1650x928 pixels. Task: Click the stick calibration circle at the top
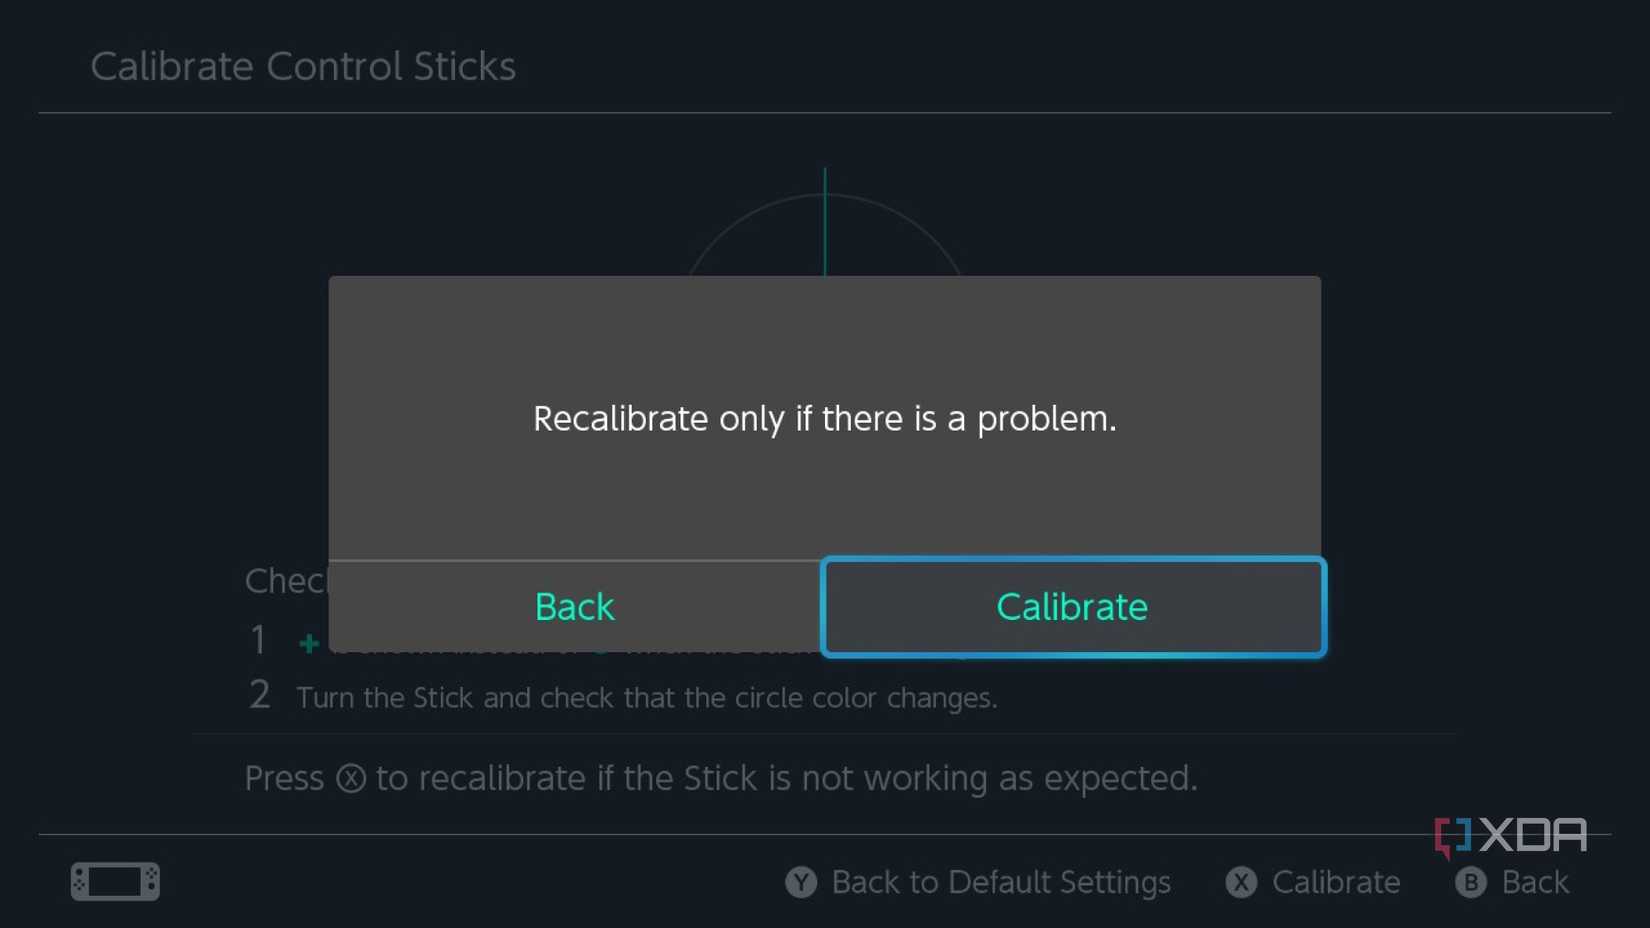tap(825, 230)
